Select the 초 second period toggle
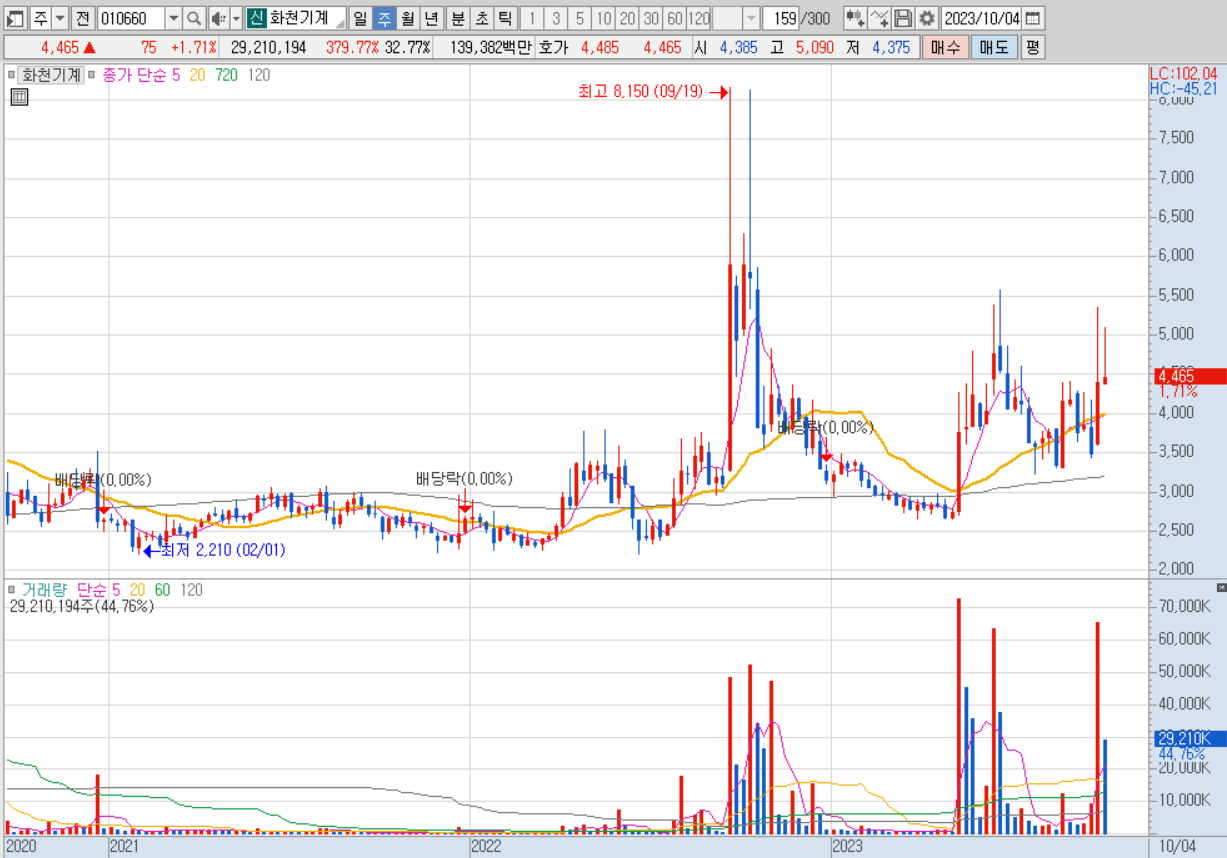This screenshot has height=858, width=1227. pyautogui.click(x=482, y=18)
